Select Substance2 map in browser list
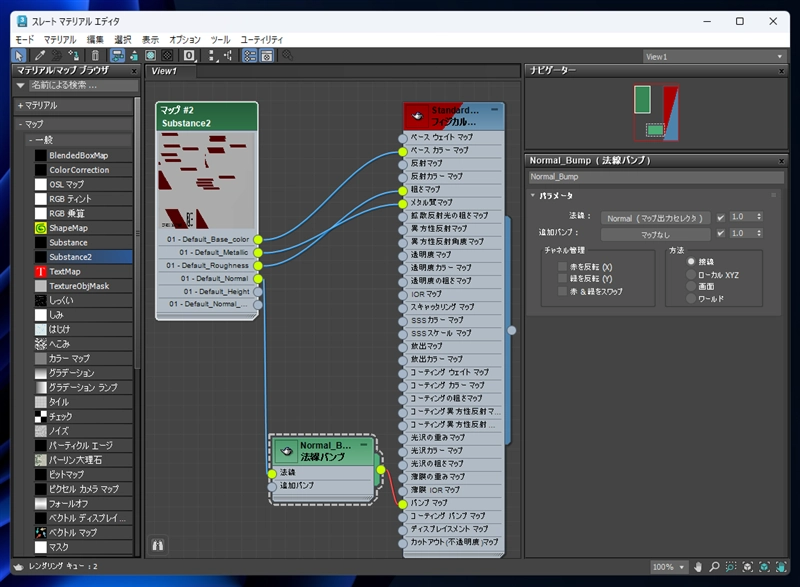Viewport: 800px width, 587px height. (x=68, y=257)
